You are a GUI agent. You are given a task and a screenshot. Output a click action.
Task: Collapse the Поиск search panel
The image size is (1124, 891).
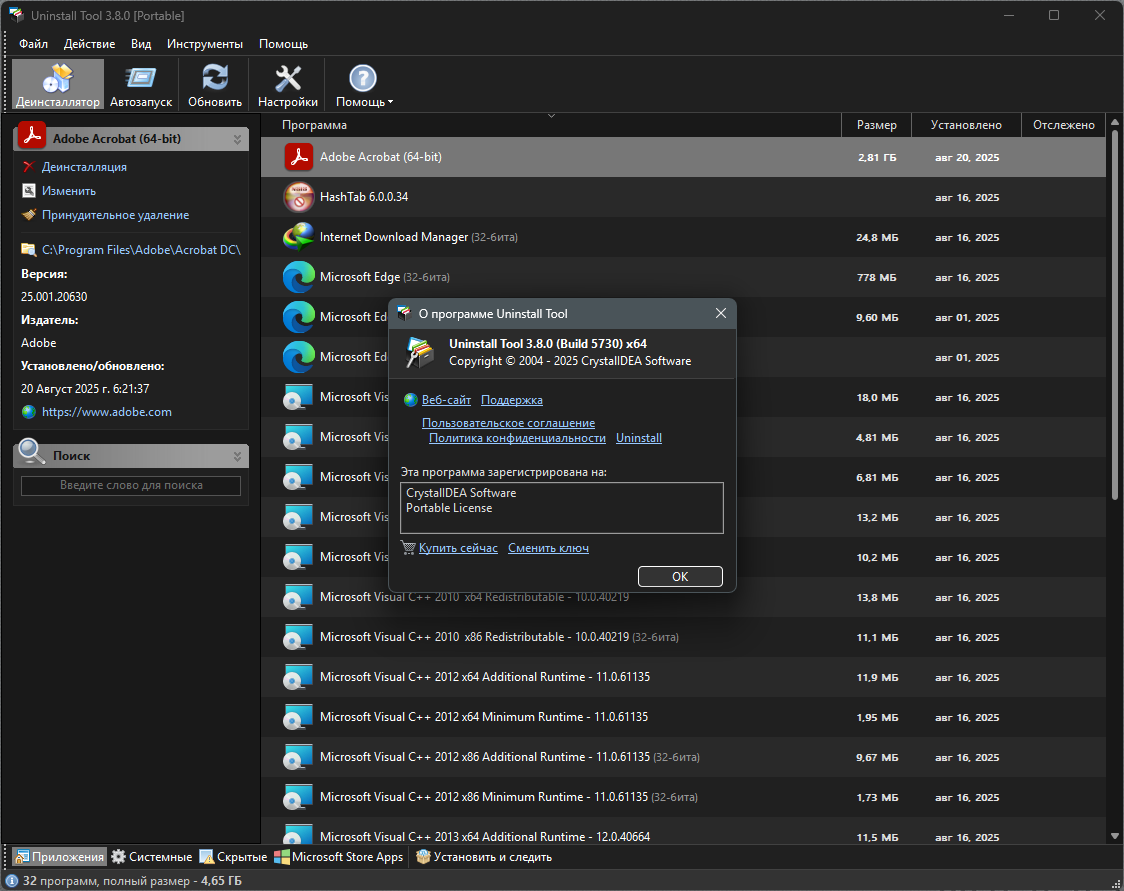237,456
